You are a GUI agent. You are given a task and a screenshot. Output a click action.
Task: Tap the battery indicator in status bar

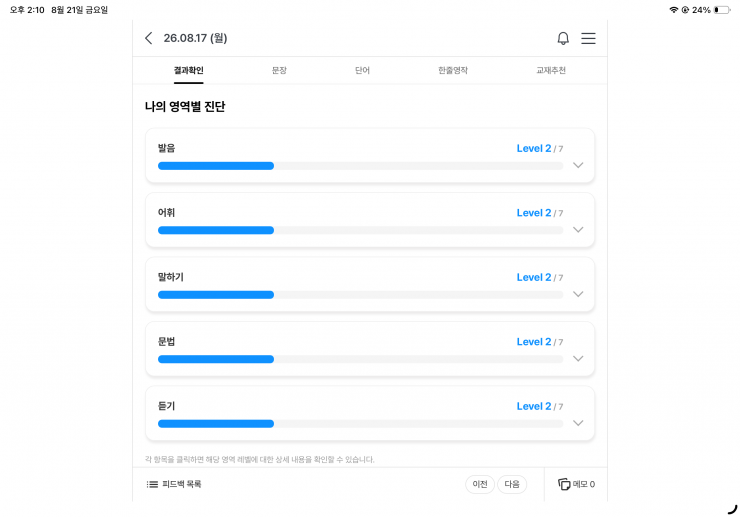pyautogui.click(x=722, y=10)
